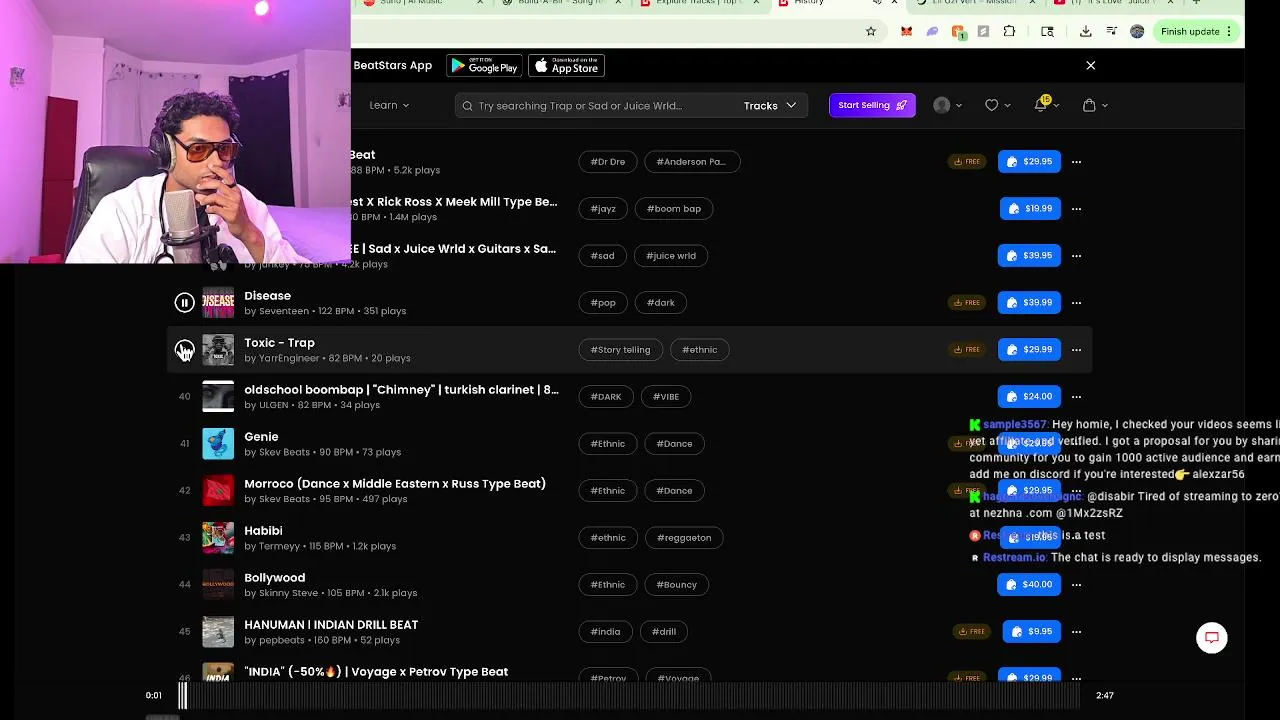
Task: Open Genie cover art thumbnail
Action: pos(218,443)
